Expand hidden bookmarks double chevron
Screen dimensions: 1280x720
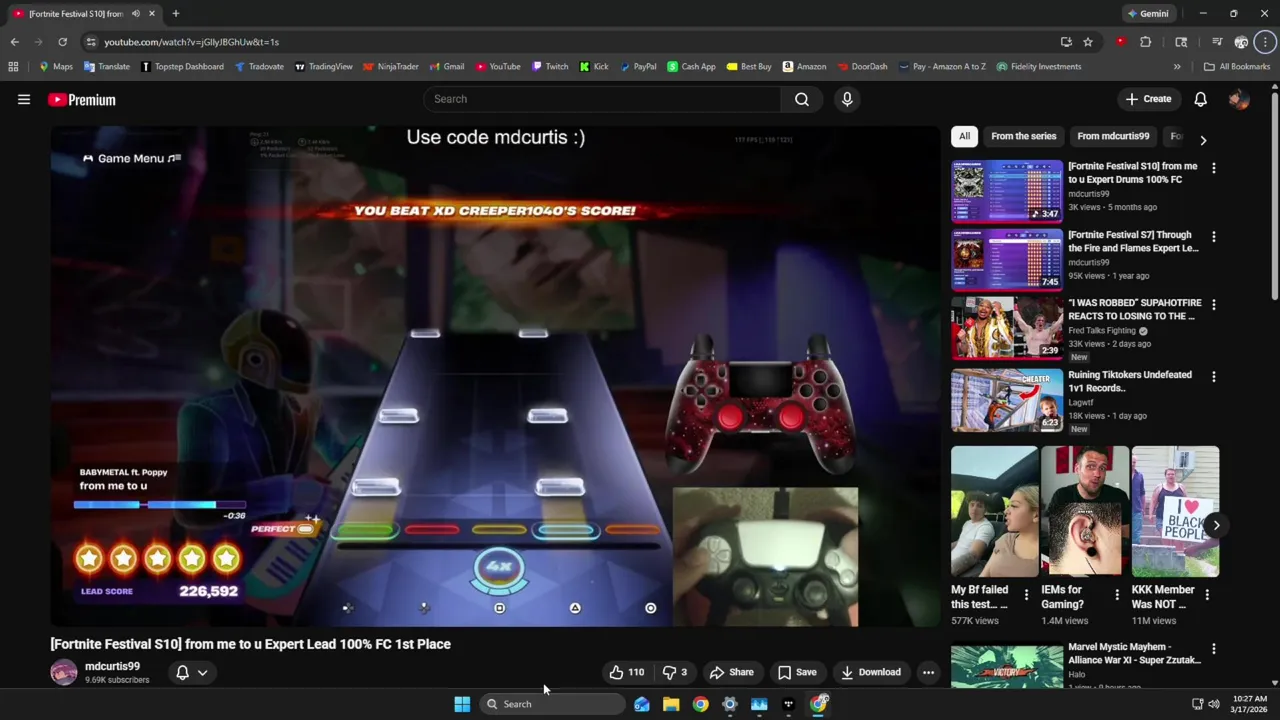[x=1177, y=67]
